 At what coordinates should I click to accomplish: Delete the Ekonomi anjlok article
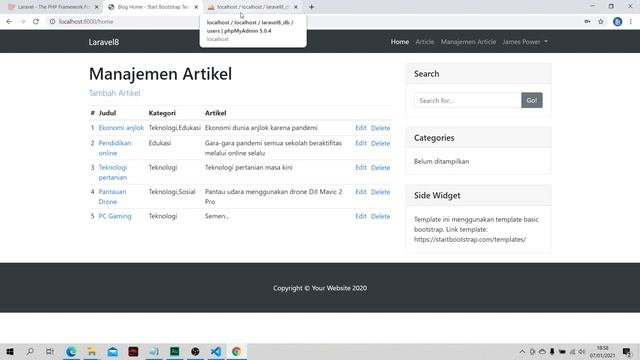(x=380, y=128)
